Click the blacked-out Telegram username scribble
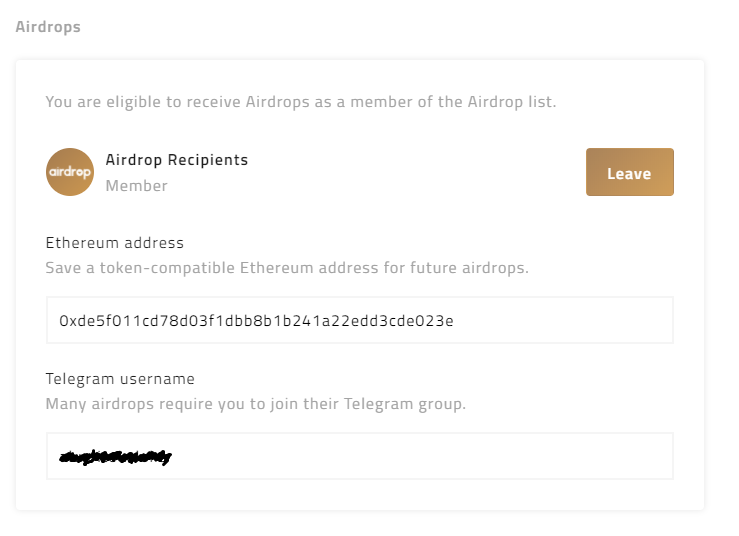This screenshot has height=536, width=739. tap(116, 457)
